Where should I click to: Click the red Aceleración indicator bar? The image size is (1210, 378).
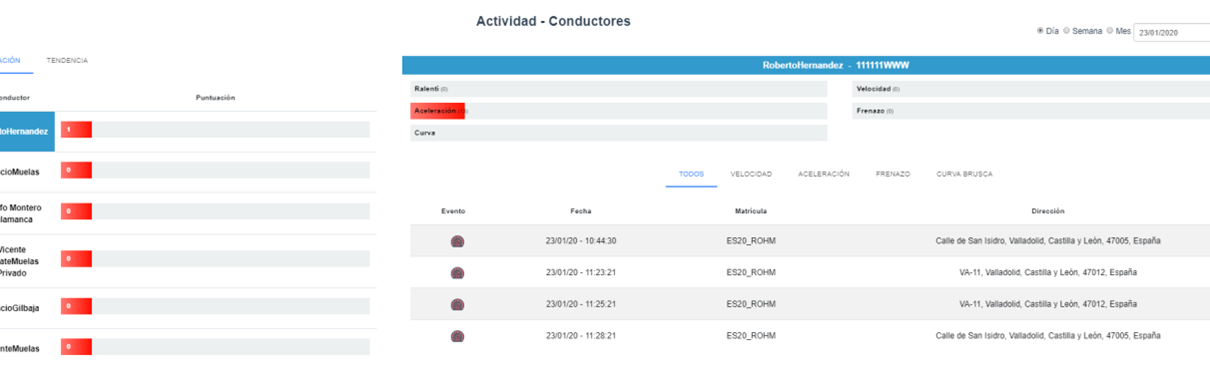438,111
